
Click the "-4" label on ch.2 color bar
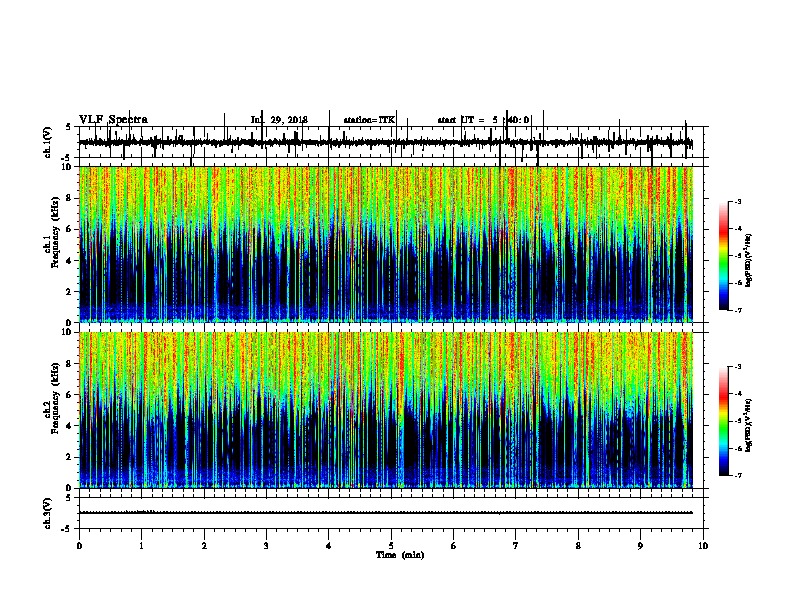[x=738, y=394]
